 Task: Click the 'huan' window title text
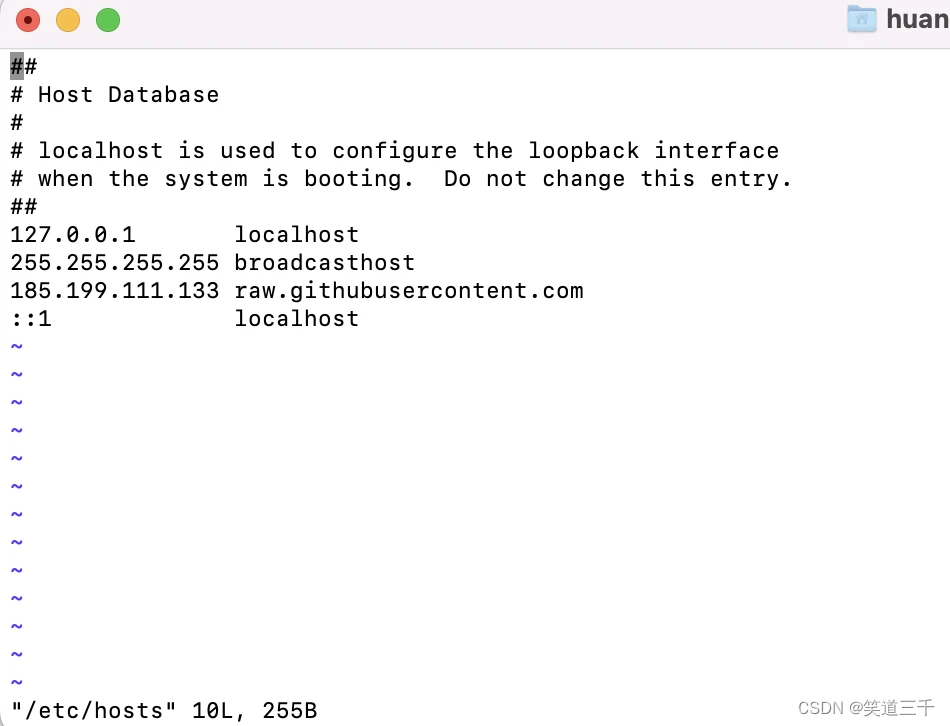click(917, 19)
